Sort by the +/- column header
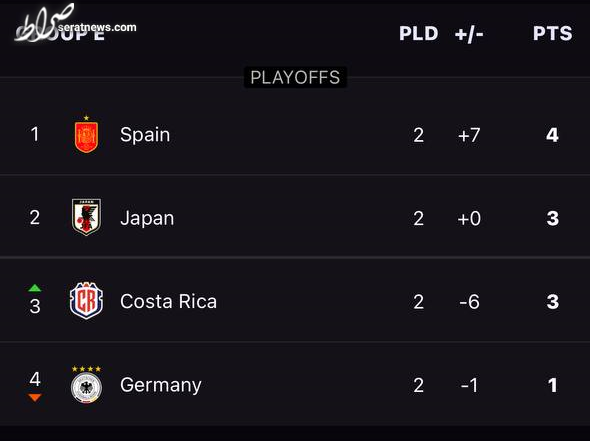The width and height of the screenshot is (590, 441). 469,34
